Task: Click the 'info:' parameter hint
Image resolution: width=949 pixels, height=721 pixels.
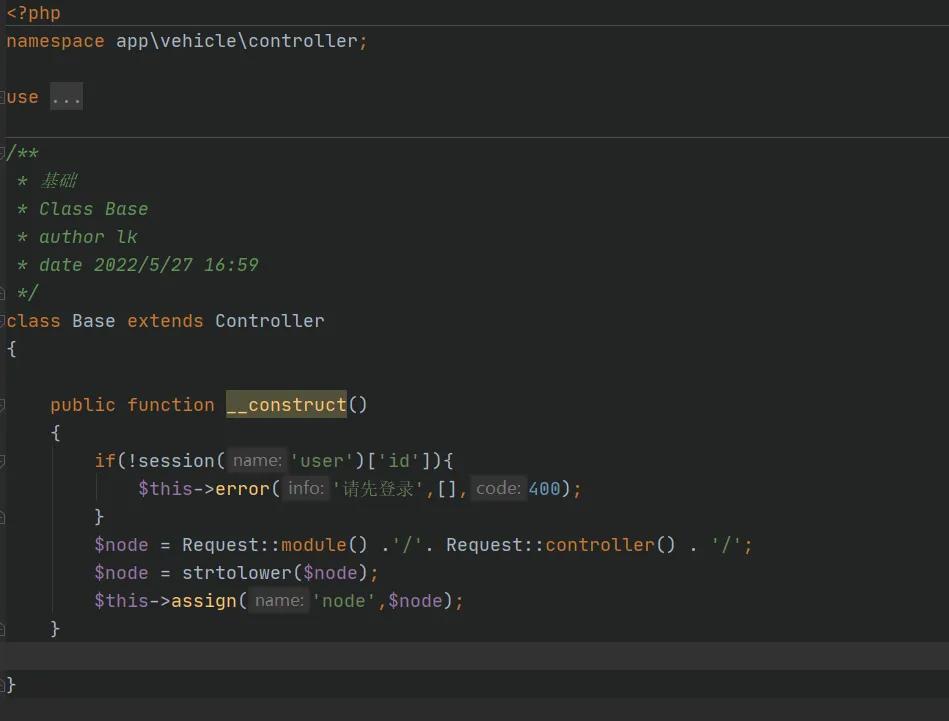Action: click(306, 488)
